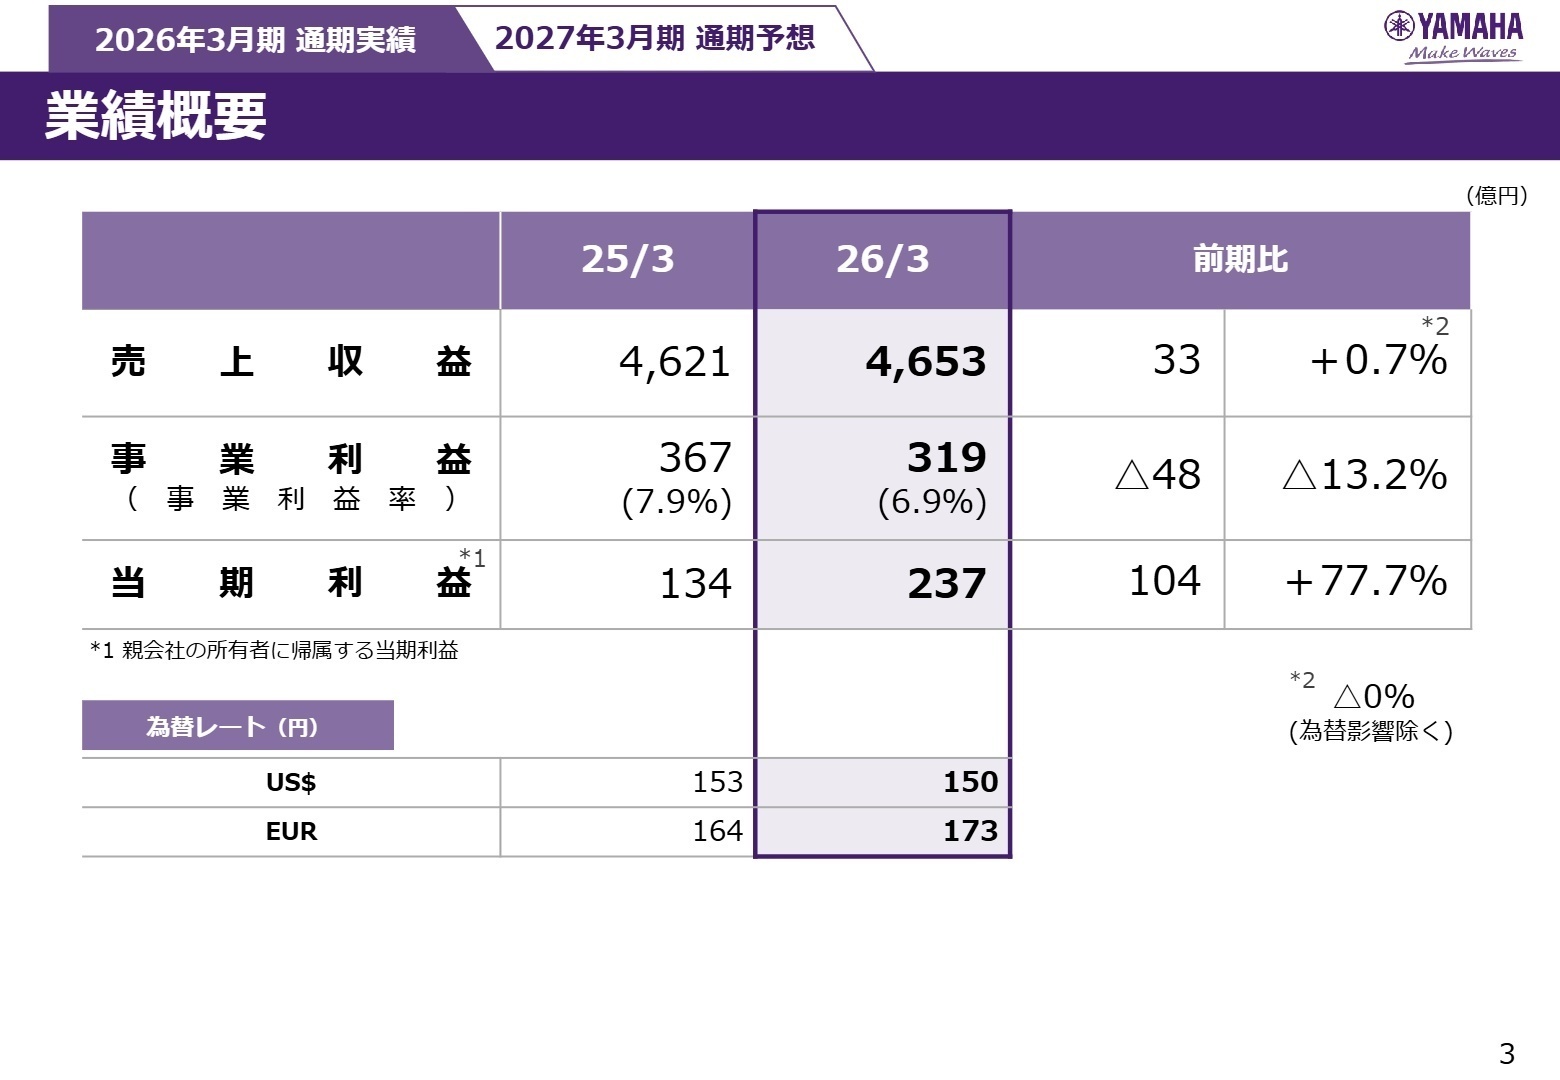Image resolution: width=1560 pixels, height=1080 pixels.
Task: Click the +0.7% revenue change
Action: coord(1378,360)
